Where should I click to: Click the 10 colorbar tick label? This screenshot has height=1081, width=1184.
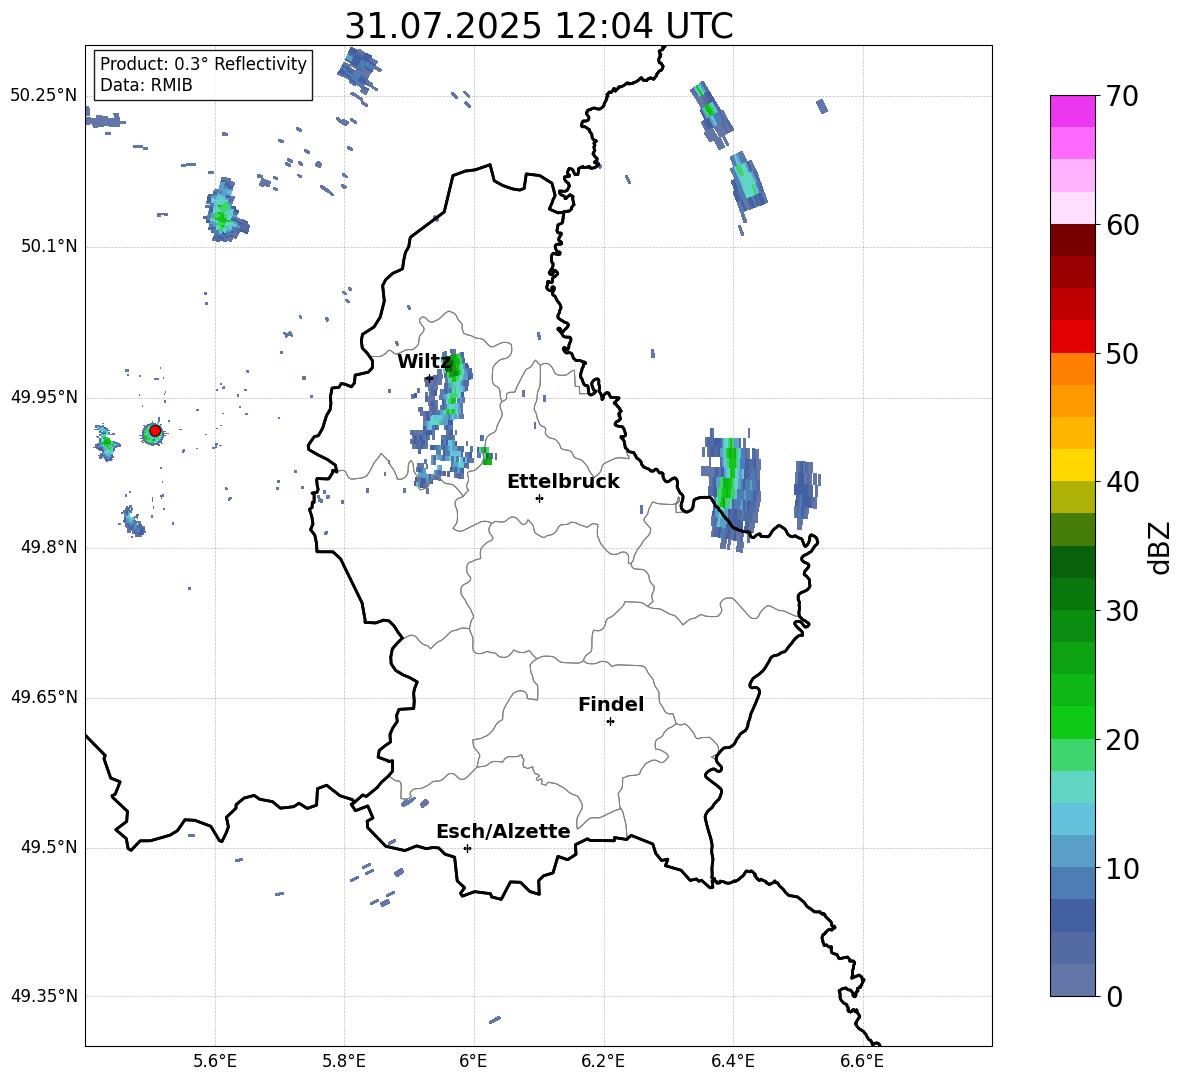tap(1122, 868)
